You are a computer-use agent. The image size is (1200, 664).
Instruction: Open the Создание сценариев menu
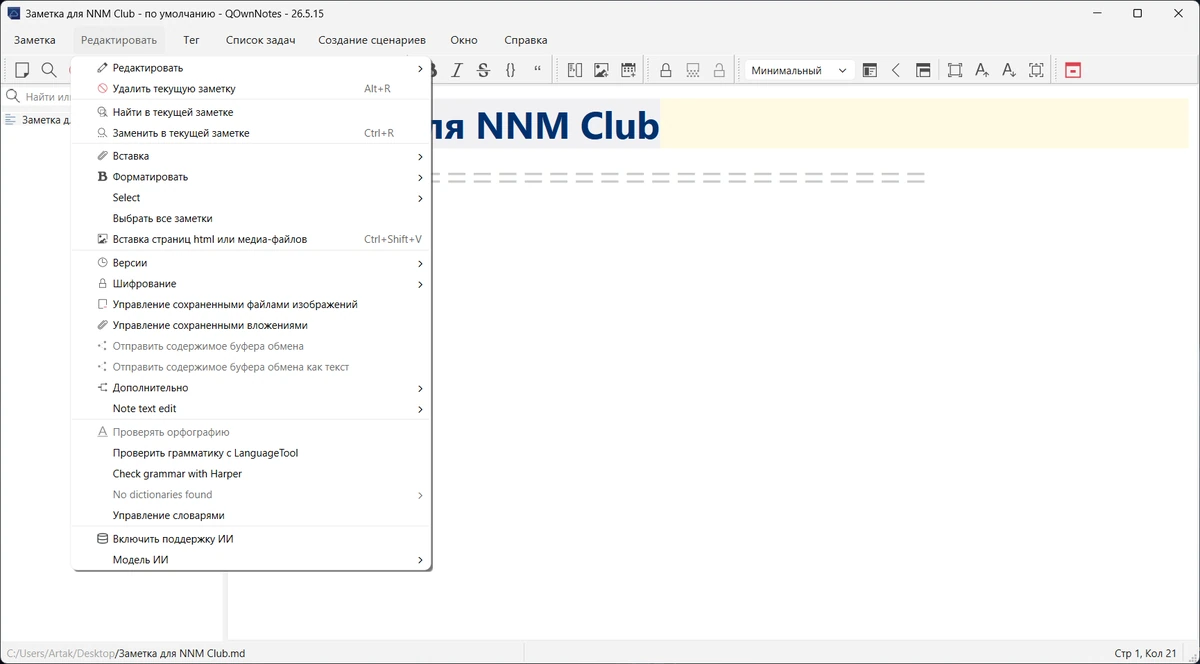pos(372,41)
